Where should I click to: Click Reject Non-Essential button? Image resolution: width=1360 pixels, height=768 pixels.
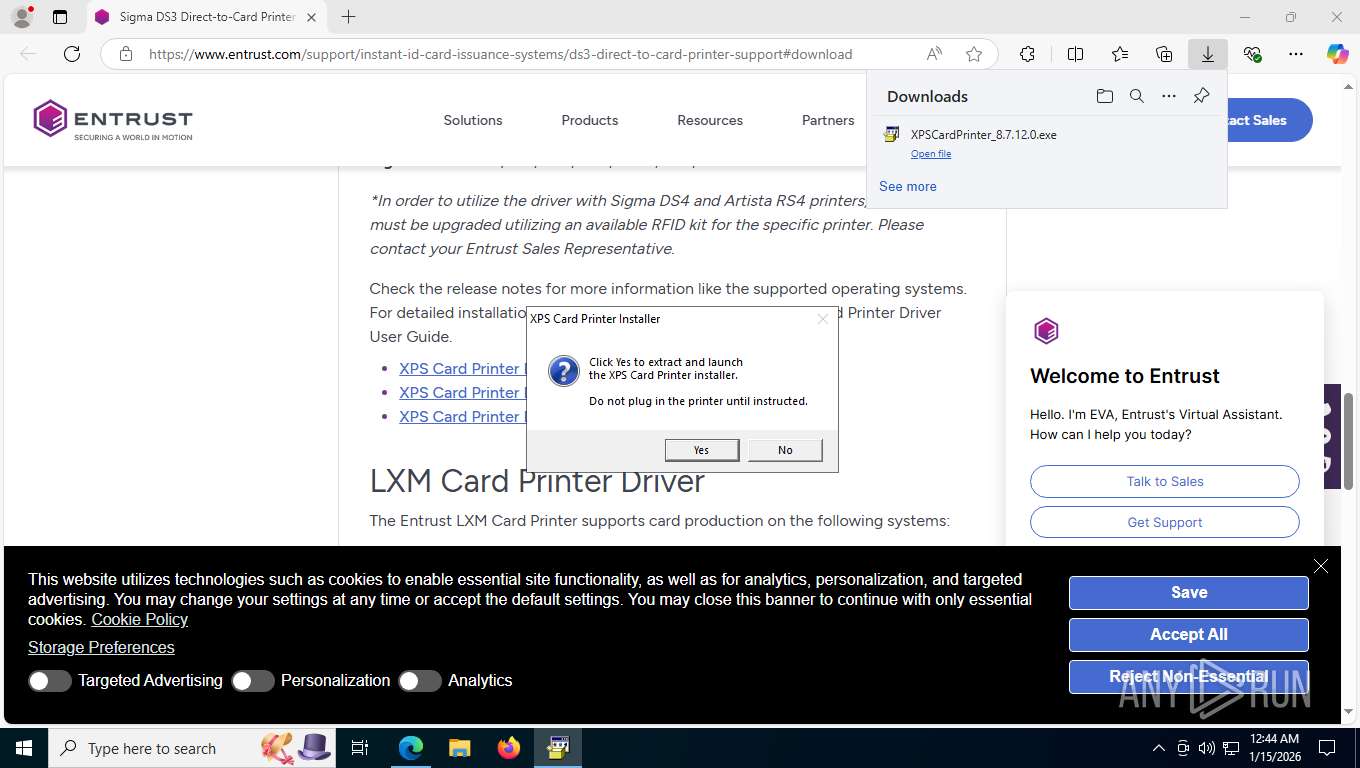(x=1189, y=677)
